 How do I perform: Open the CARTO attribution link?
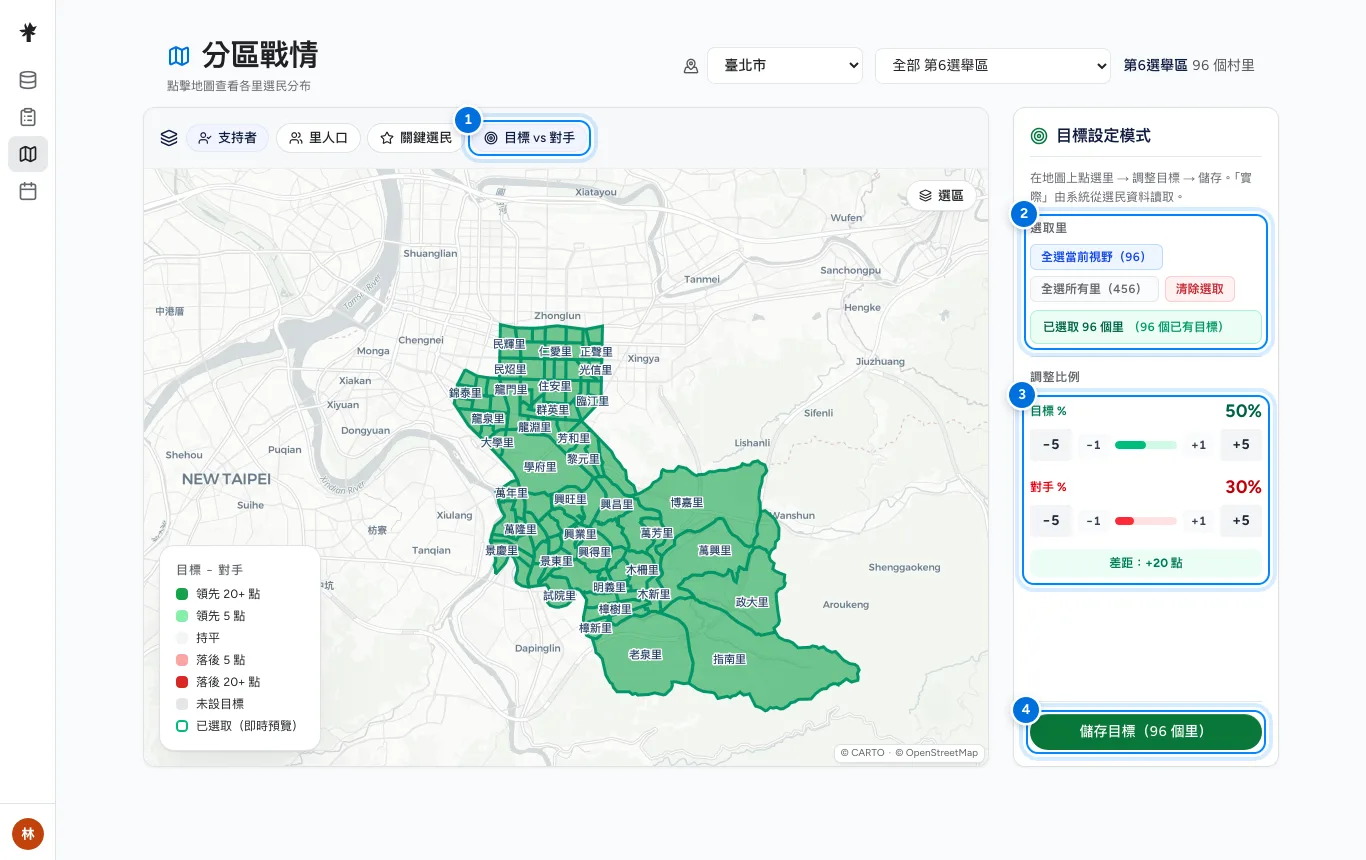[863, 753]
